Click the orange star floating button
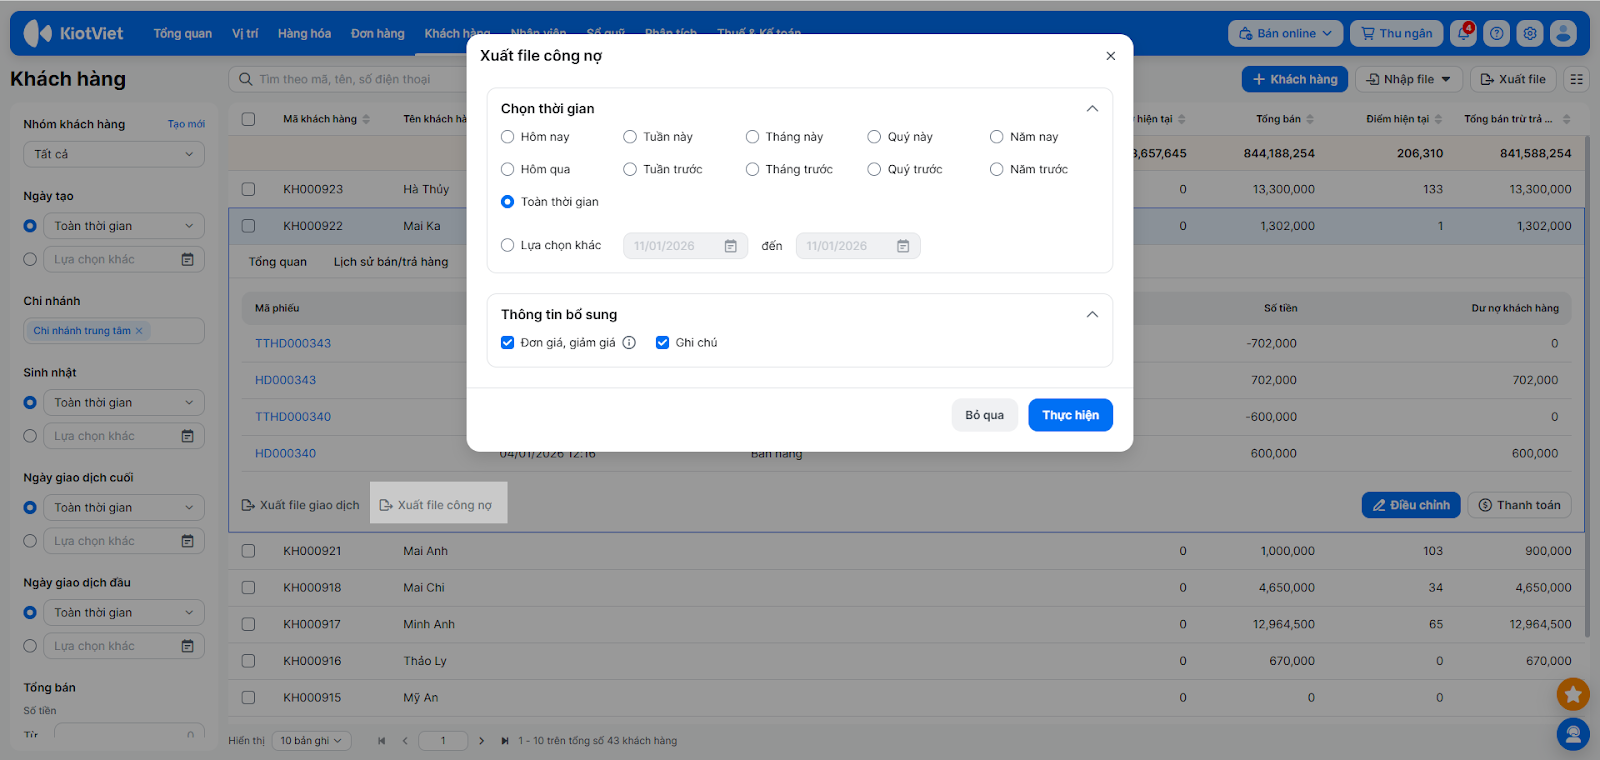1600x760 pixels. [x=1573, y=694]
